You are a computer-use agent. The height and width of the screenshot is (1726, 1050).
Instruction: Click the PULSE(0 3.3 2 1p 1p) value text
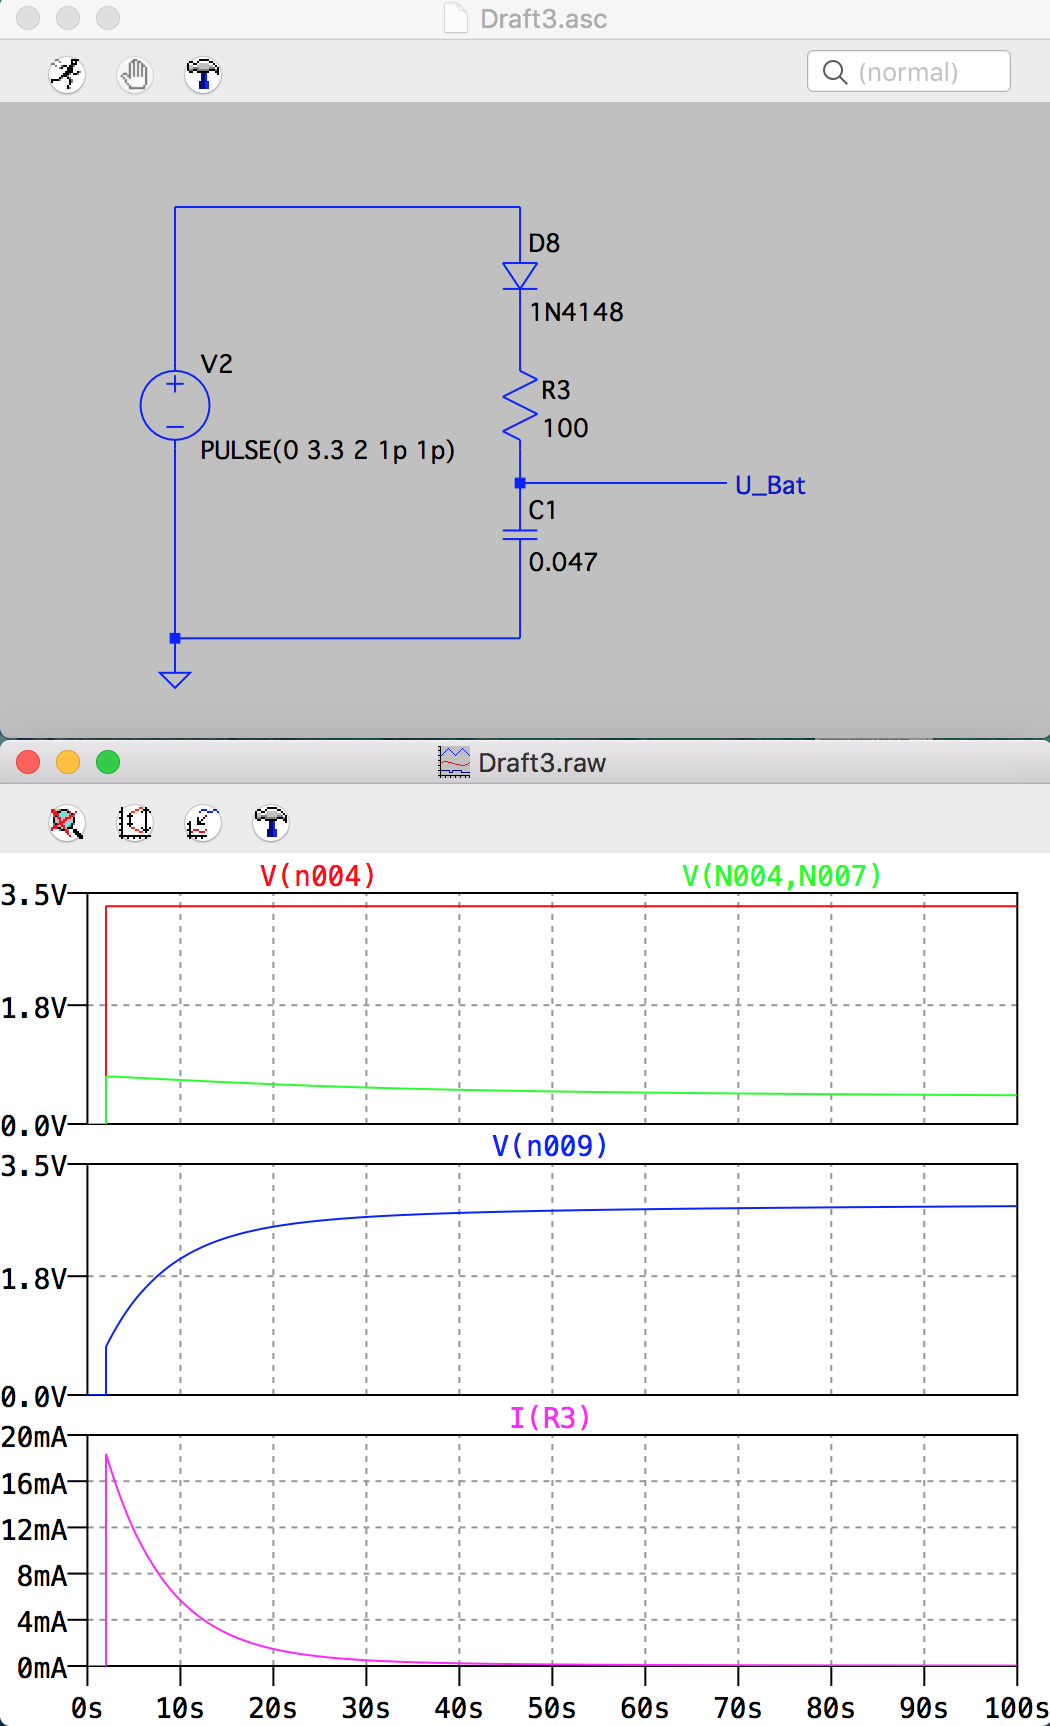327,450
